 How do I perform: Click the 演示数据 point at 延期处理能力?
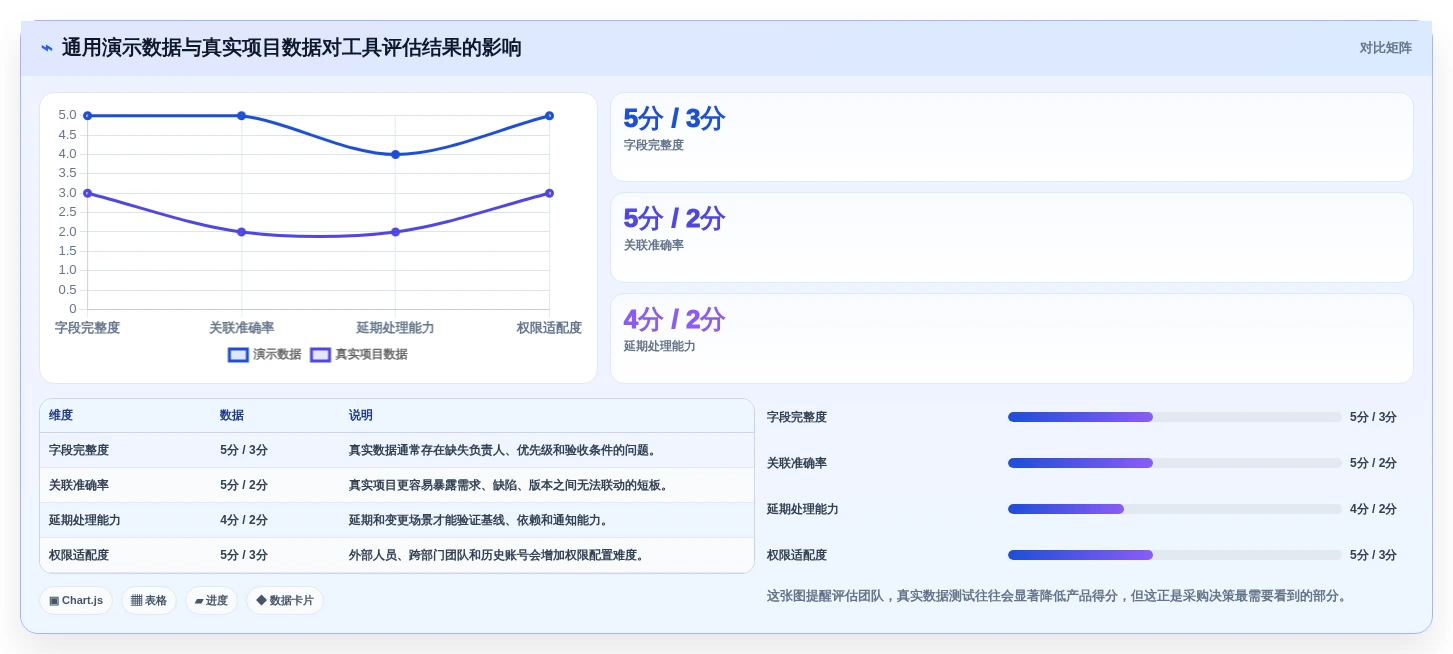[395, 154]
